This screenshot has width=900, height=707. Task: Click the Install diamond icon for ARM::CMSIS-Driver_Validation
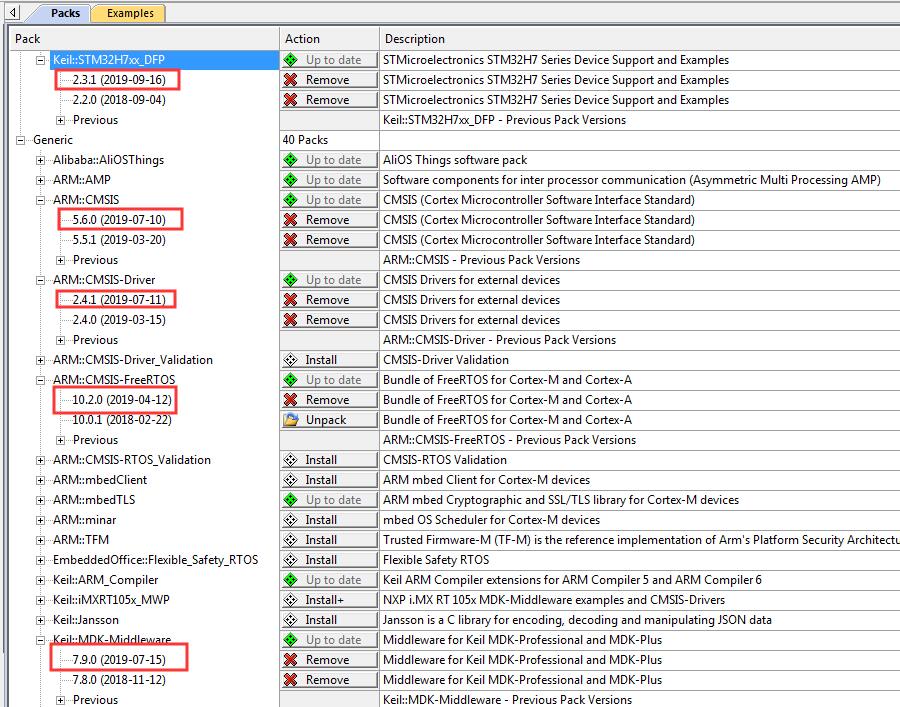coord(291,360)
